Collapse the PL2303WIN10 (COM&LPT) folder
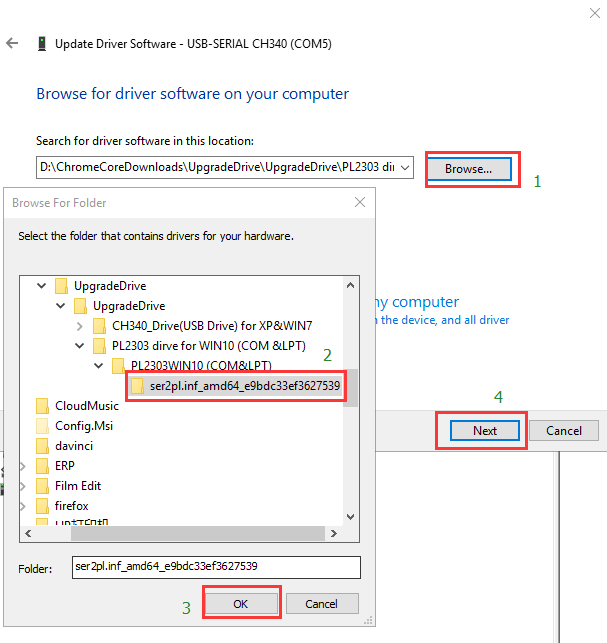This screenshot has height=643, width=607. point(99,366)
